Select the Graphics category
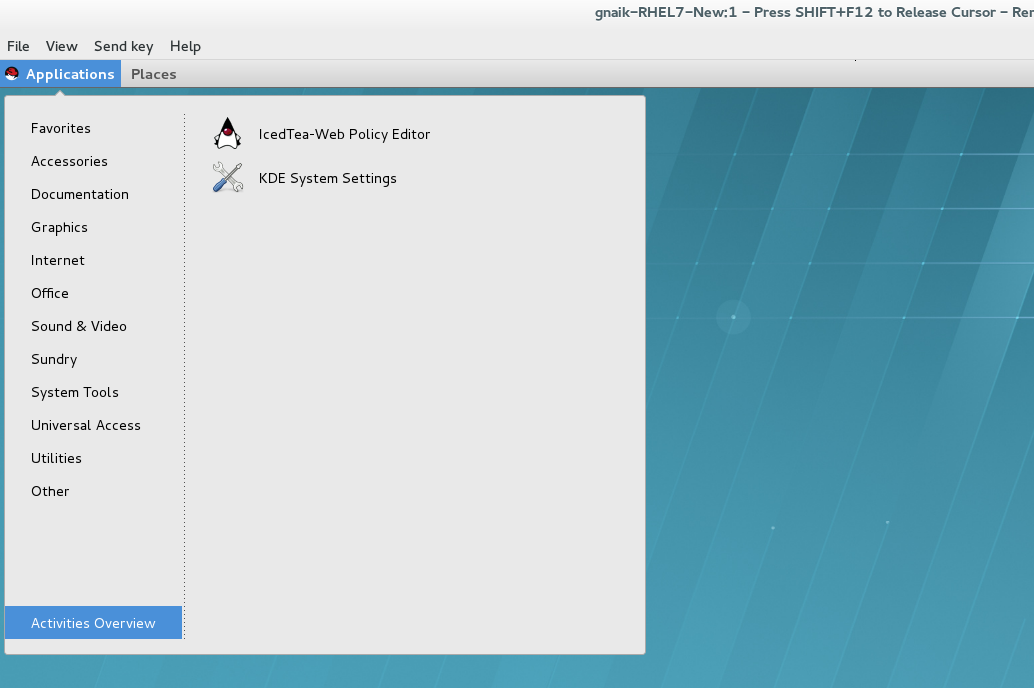The width and height of the screenshot is (1034, 688). pos(59,227)
